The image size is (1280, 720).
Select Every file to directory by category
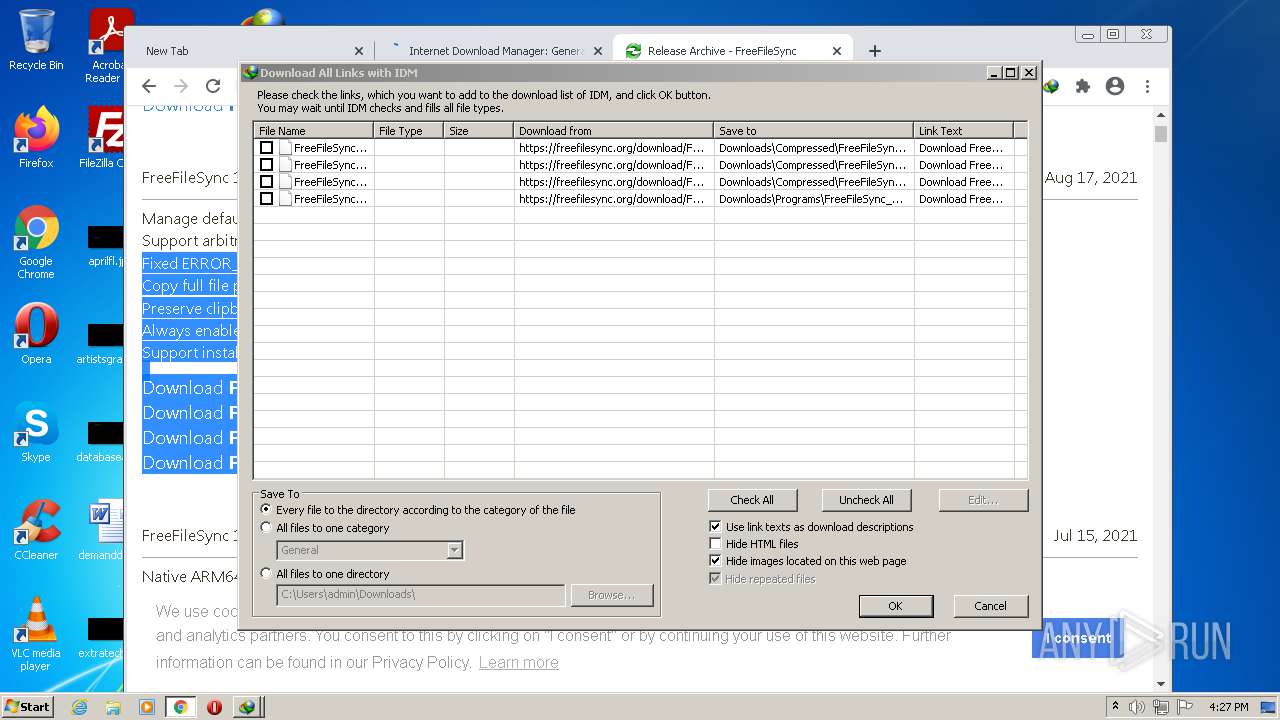coord(266,510)
